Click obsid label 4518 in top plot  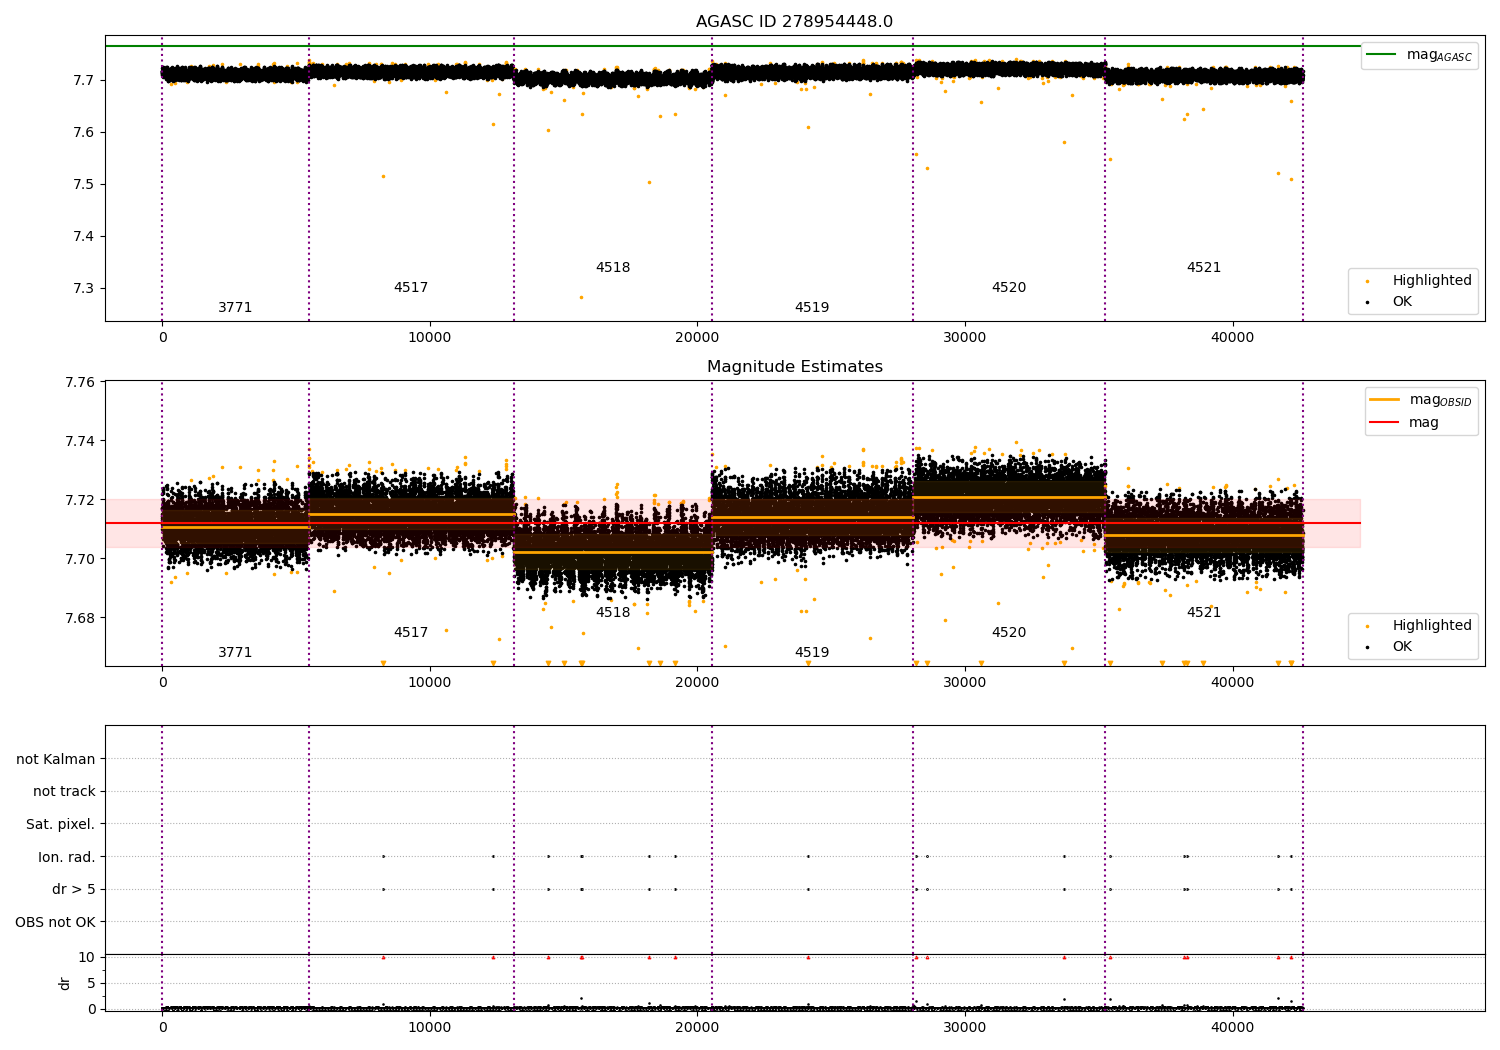click(613, 267)
